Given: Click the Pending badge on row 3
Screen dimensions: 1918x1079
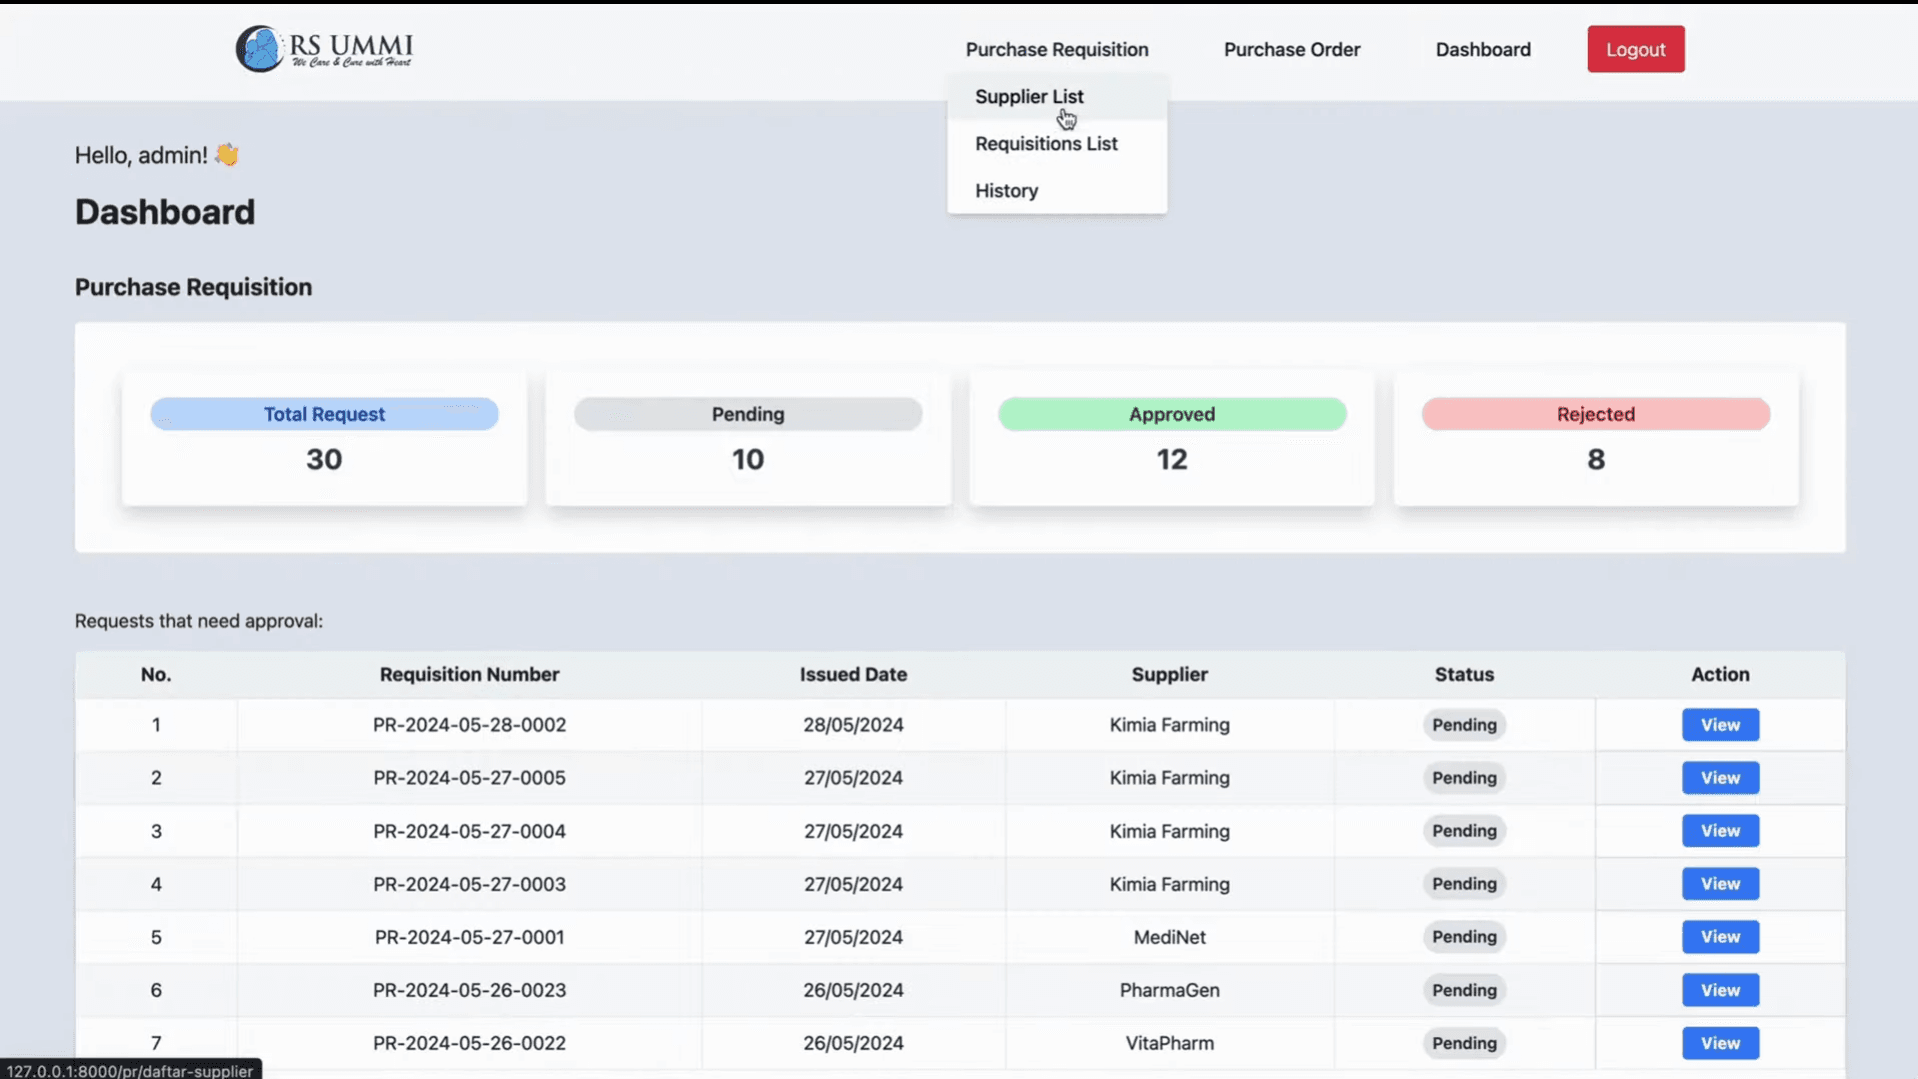Looking at the screenshot, I should (1463, 830).
